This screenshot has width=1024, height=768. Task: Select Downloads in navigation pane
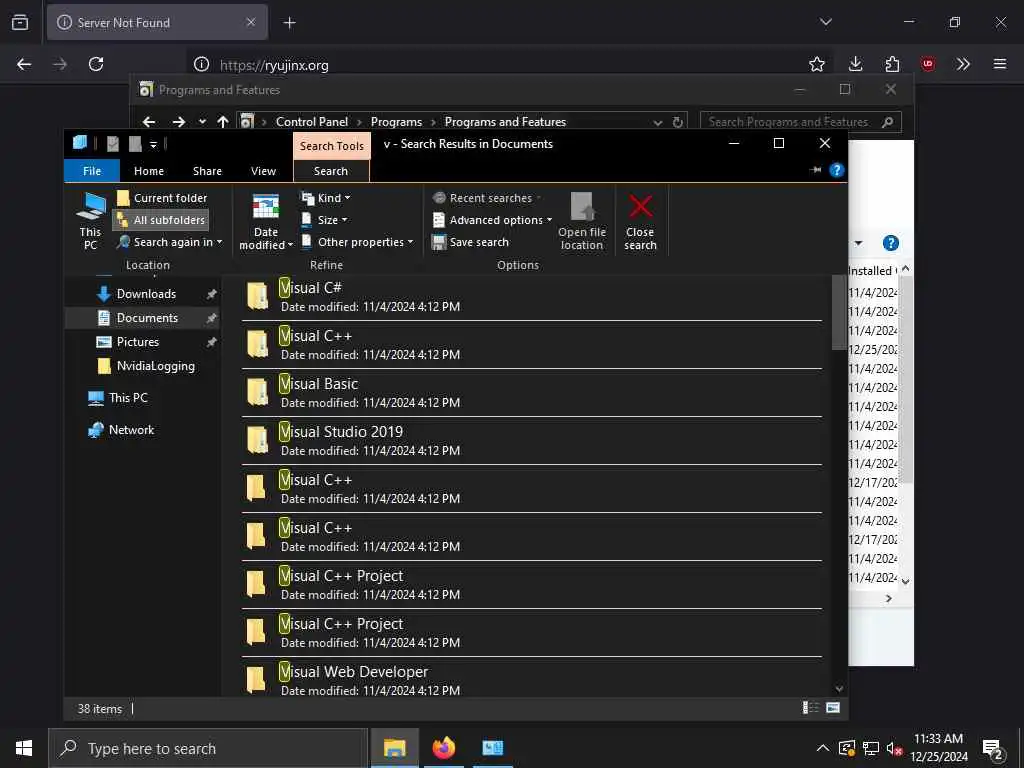pos(146,294)
